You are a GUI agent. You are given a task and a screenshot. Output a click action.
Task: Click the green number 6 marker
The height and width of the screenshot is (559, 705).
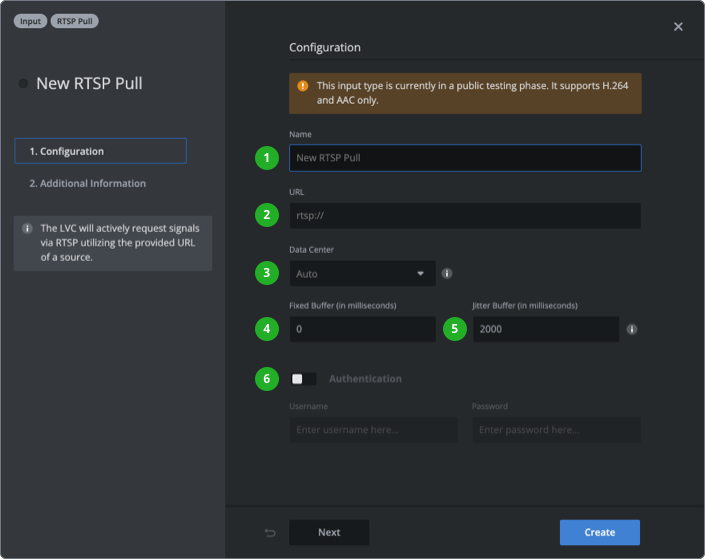pyautogui.click(x=266, y=379)
